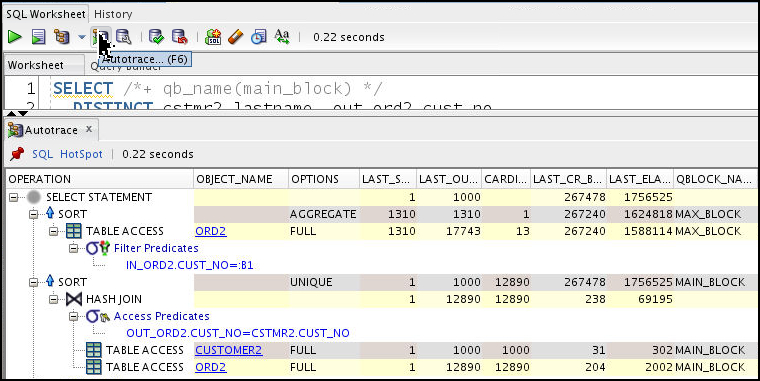Click the LAST_ELA... column header

[x=640, y=179]
